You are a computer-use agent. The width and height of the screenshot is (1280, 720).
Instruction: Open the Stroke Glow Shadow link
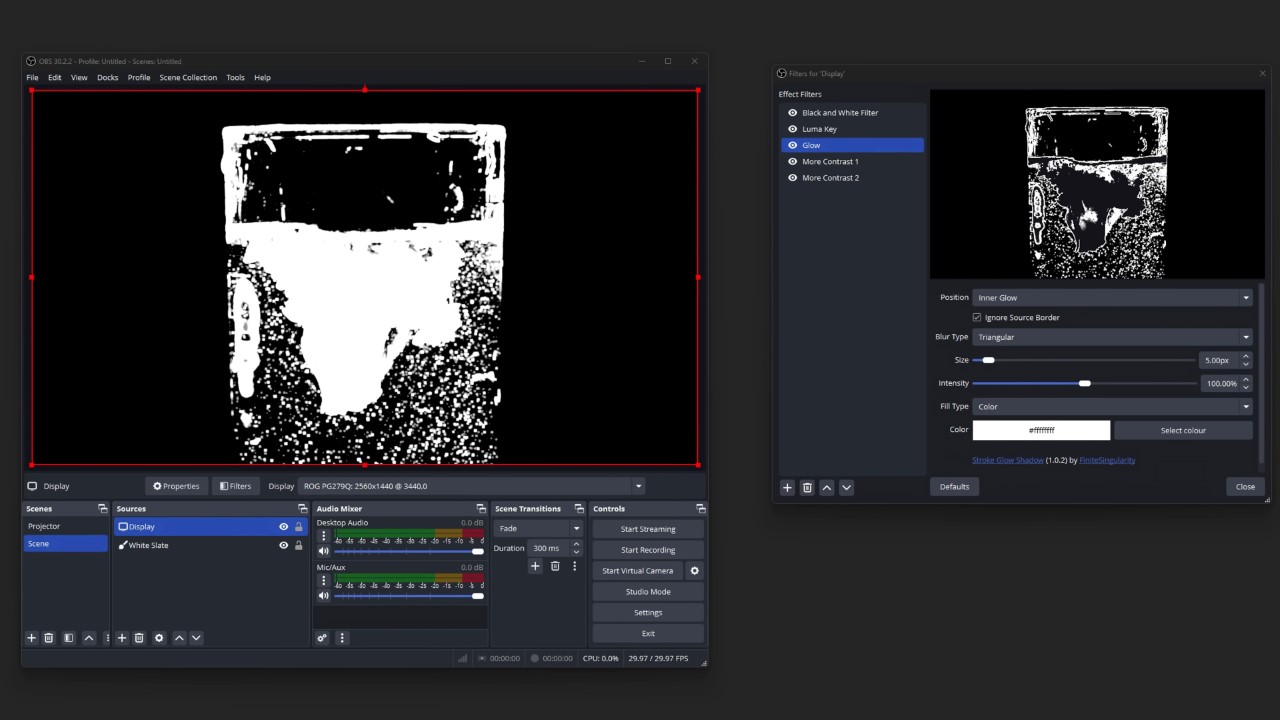tap(1007, 460)
